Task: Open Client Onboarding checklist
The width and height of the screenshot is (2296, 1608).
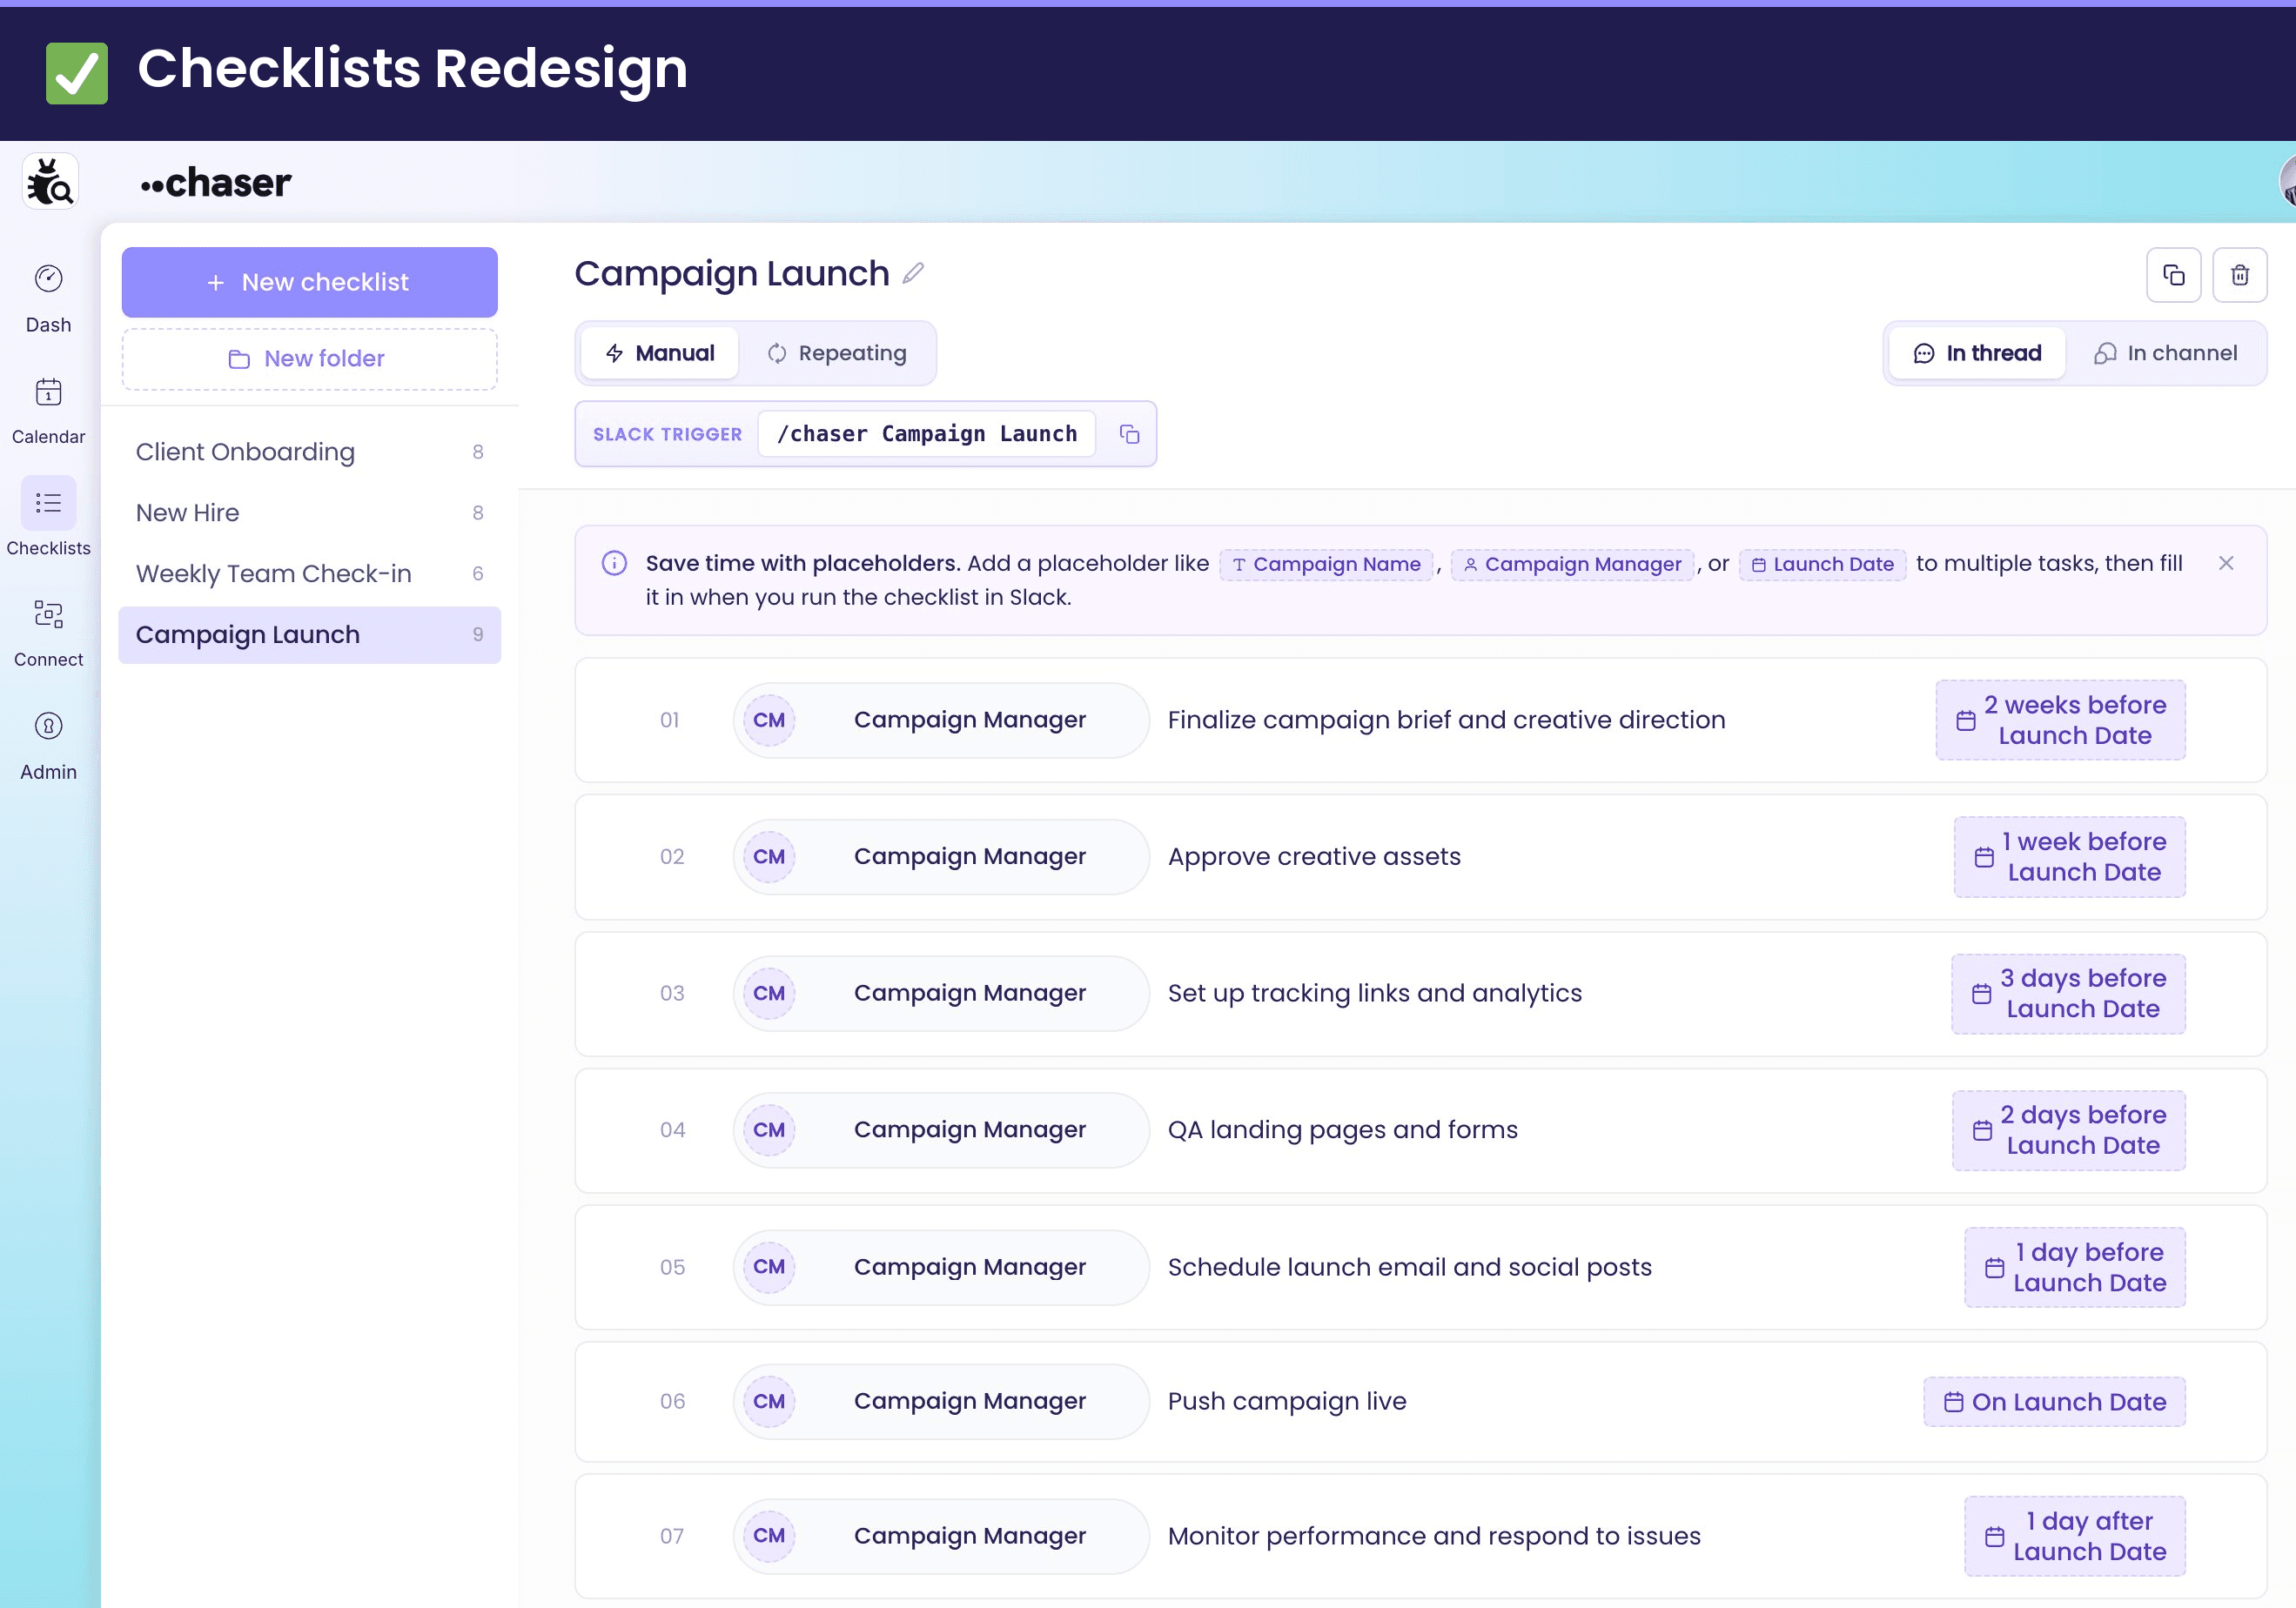Action: pos(310,452)
